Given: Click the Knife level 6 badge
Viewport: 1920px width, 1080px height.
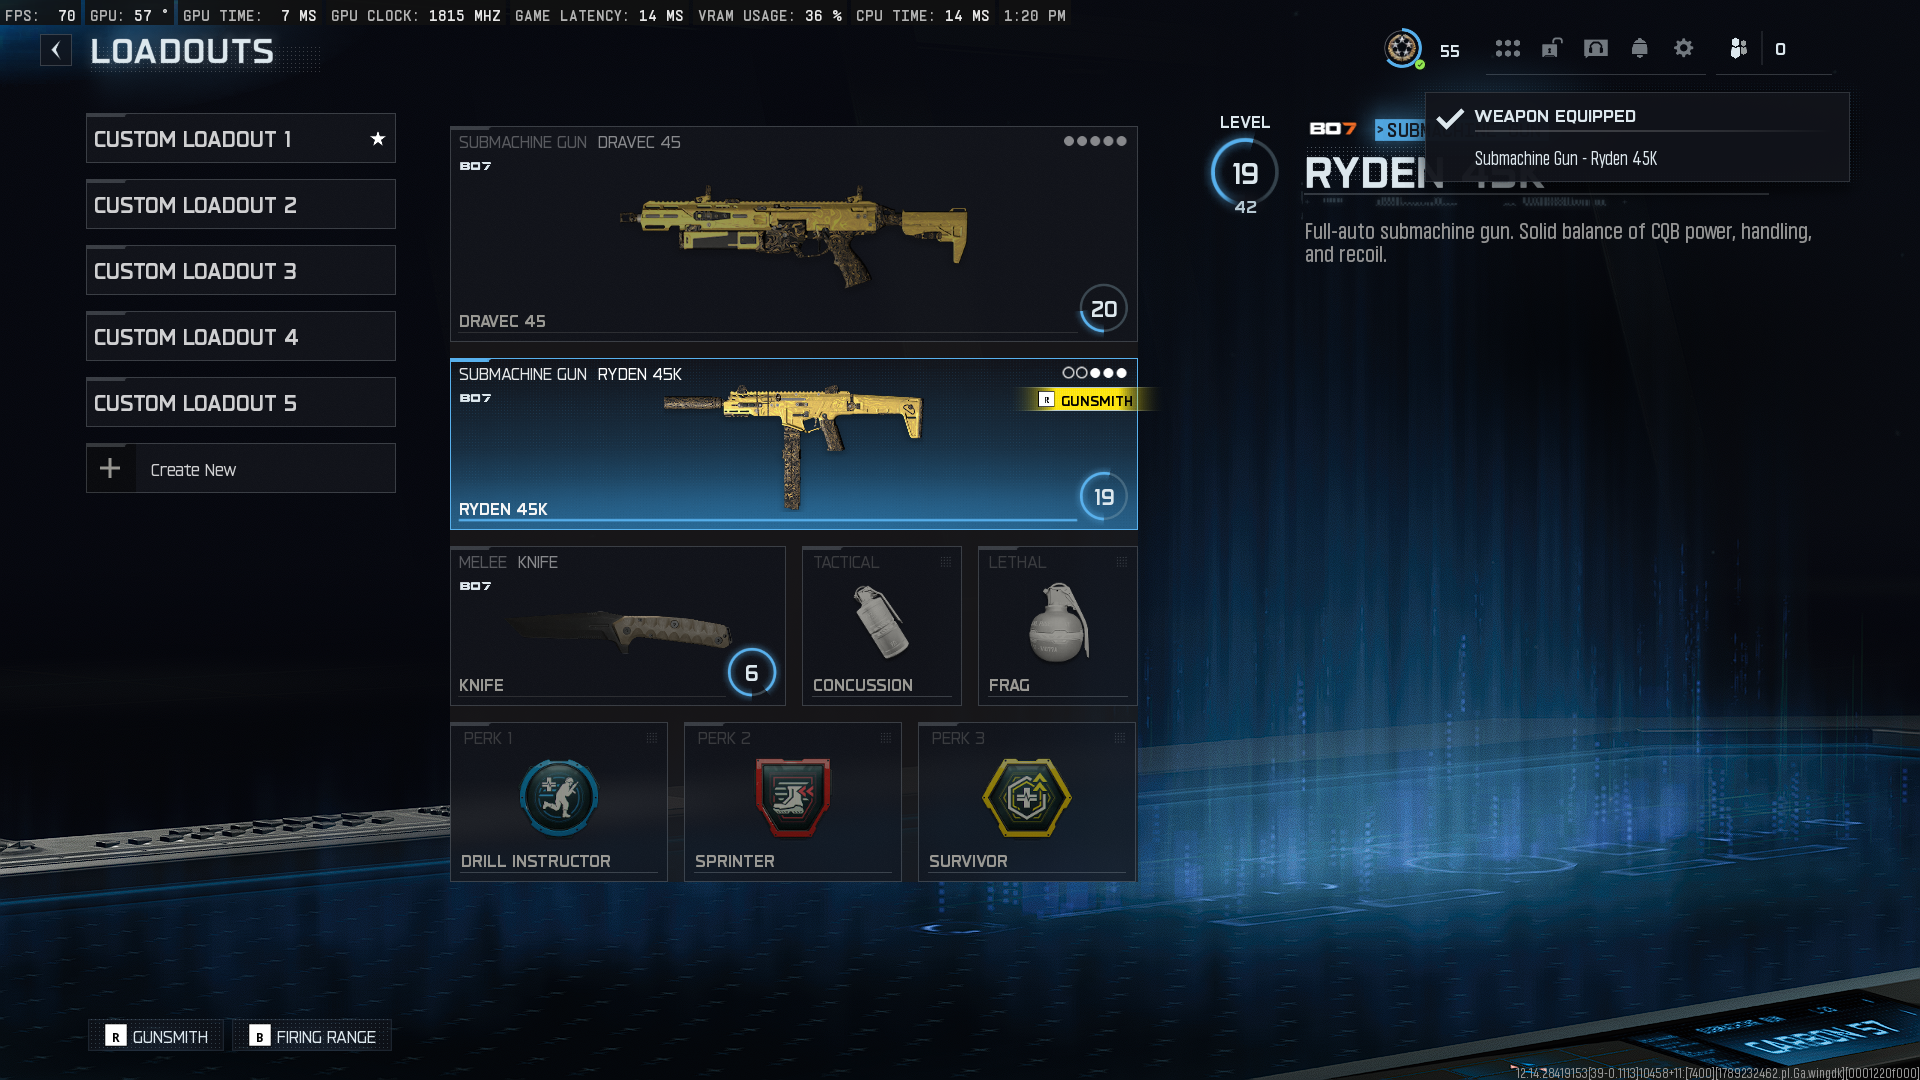Looking at the screenshot, I should (x=752, y=673).
